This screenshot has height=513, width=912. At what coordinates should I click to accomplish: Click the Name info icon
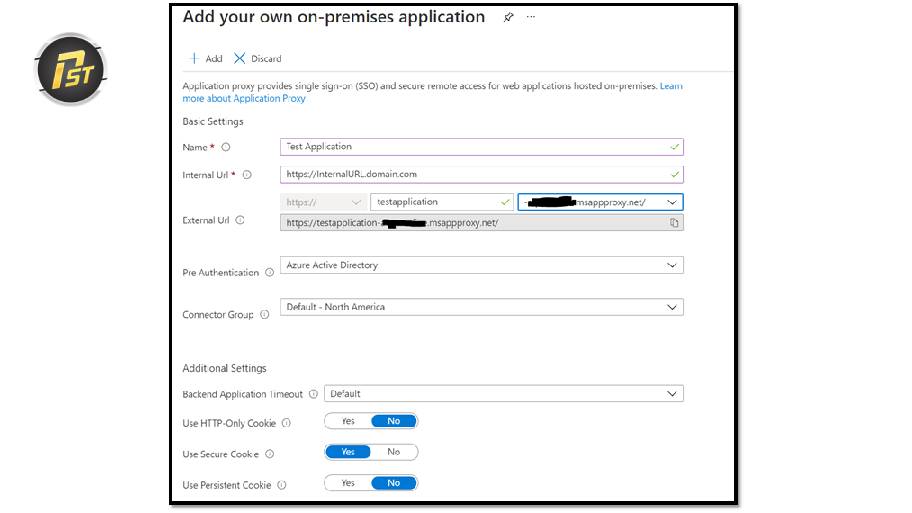tap(226, 147)
